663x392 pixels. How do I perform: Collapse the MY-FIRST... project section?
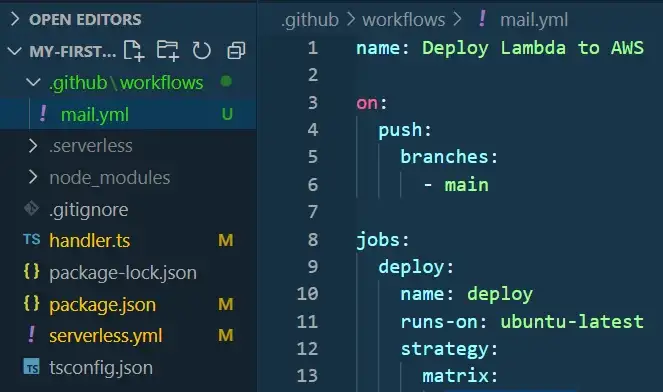15,51
